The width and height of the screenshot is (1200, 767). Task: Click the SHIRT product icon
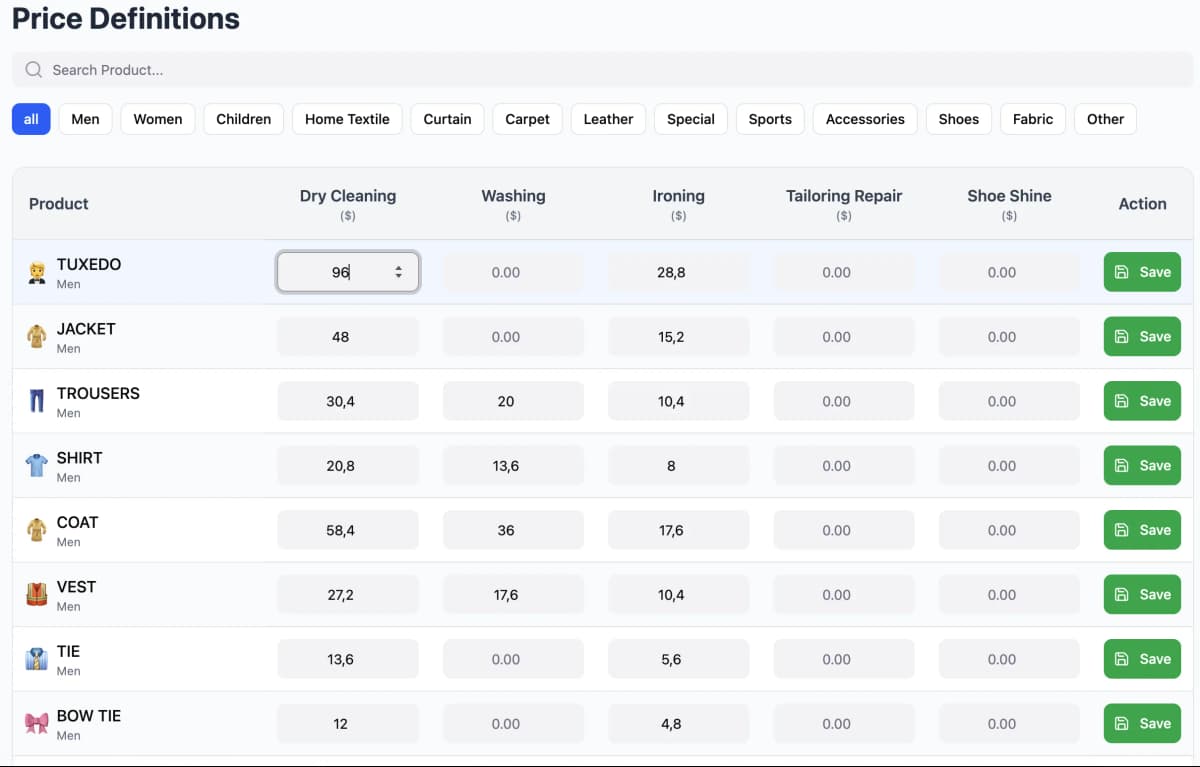point(37,466)
